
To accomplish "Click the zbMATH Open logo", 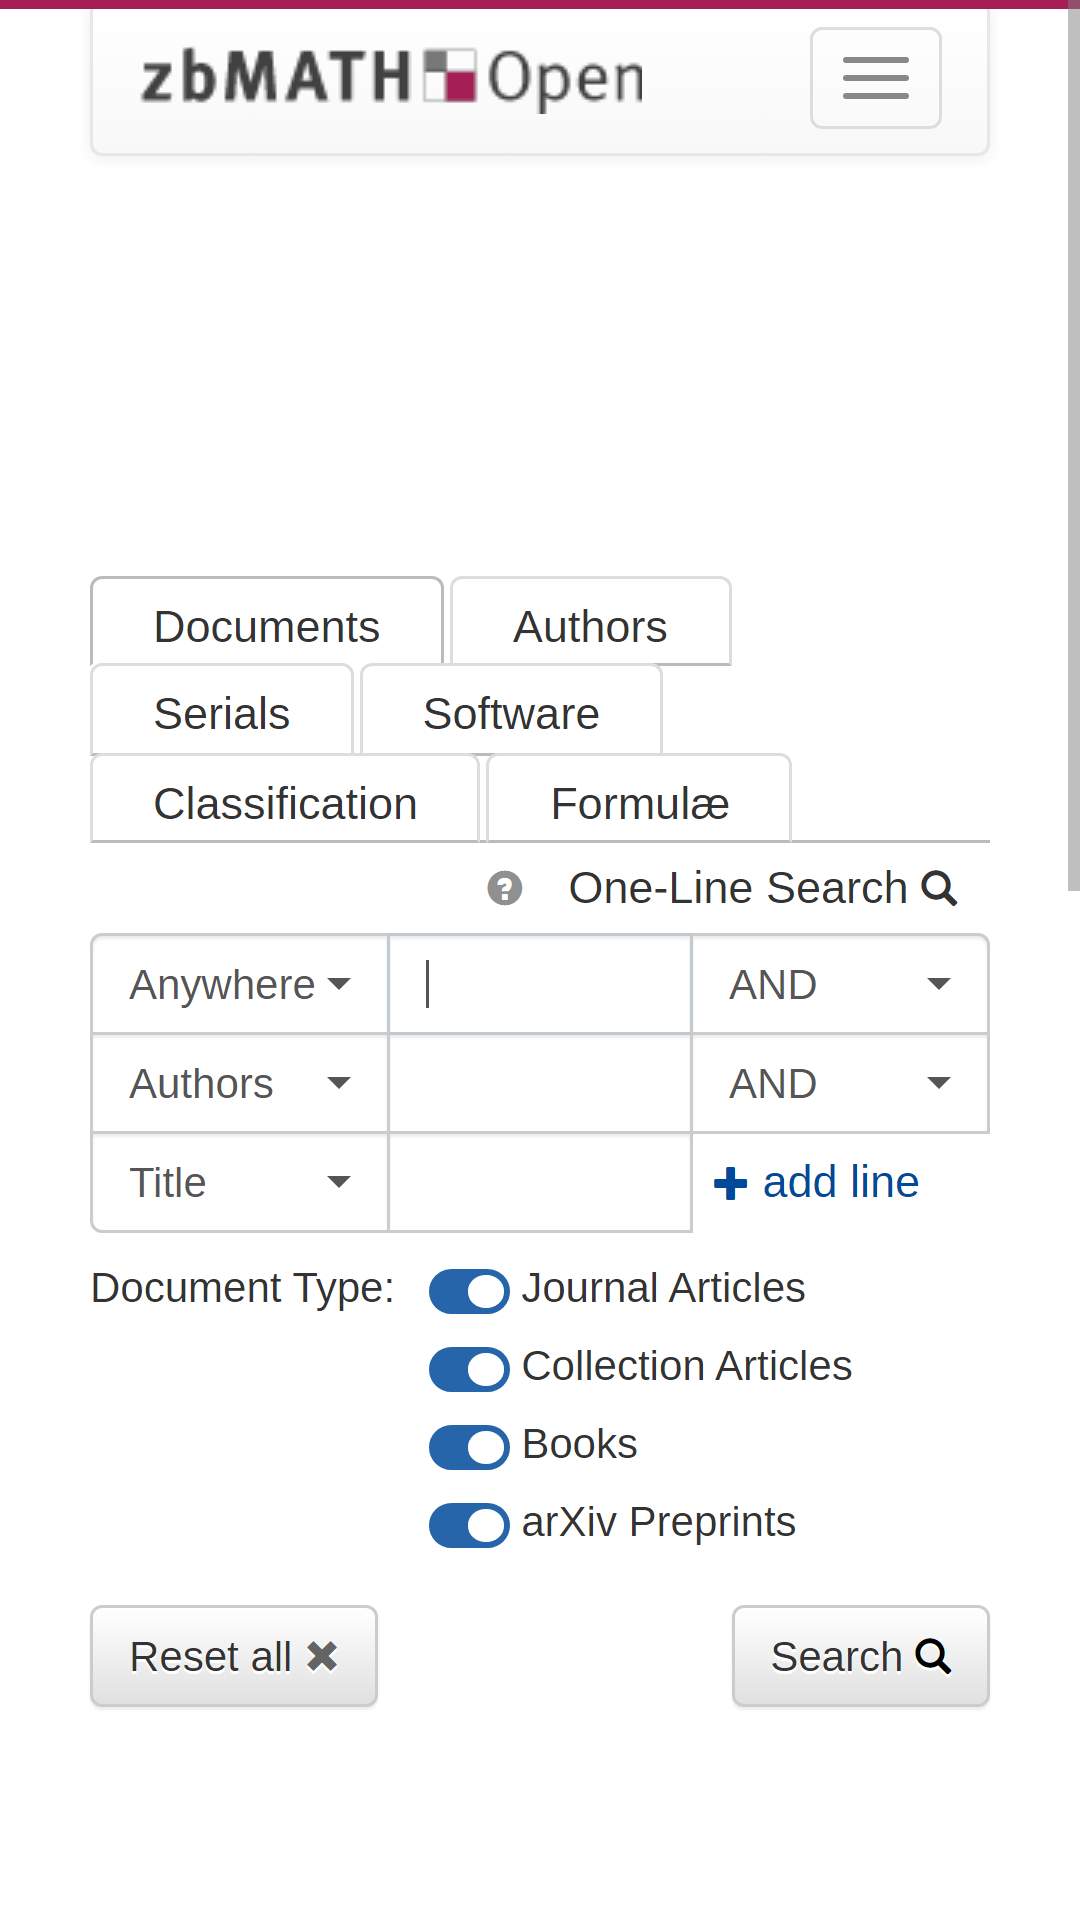I will click(392, 78).
